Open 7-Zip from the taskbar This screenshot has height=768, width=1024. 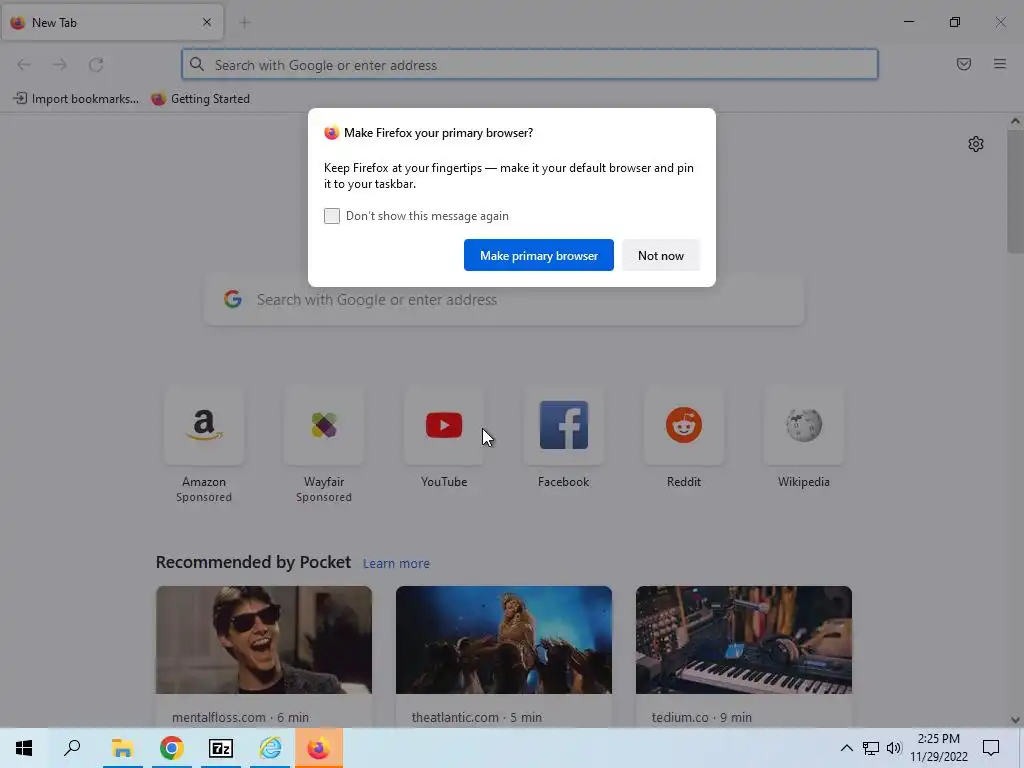(x=221, y=748)
